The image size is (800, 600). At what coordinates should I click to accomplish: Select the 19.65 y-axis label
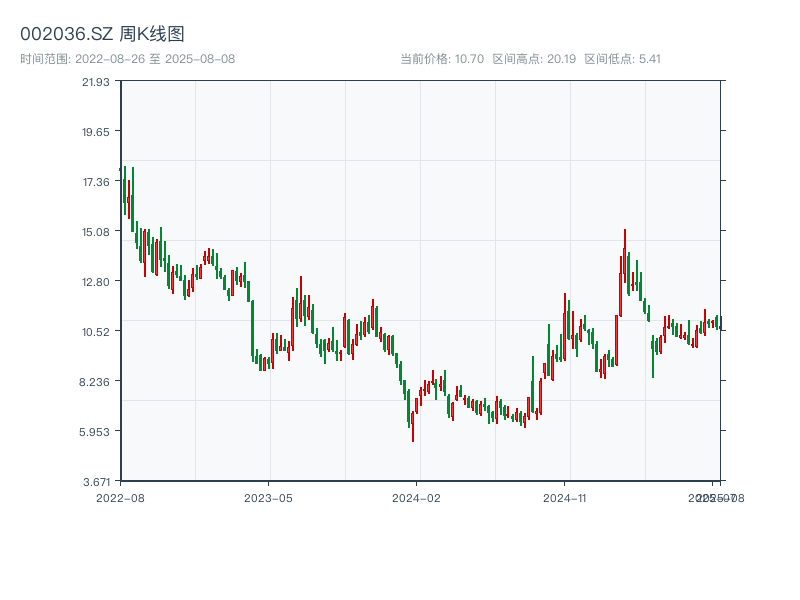click(96, 132)
